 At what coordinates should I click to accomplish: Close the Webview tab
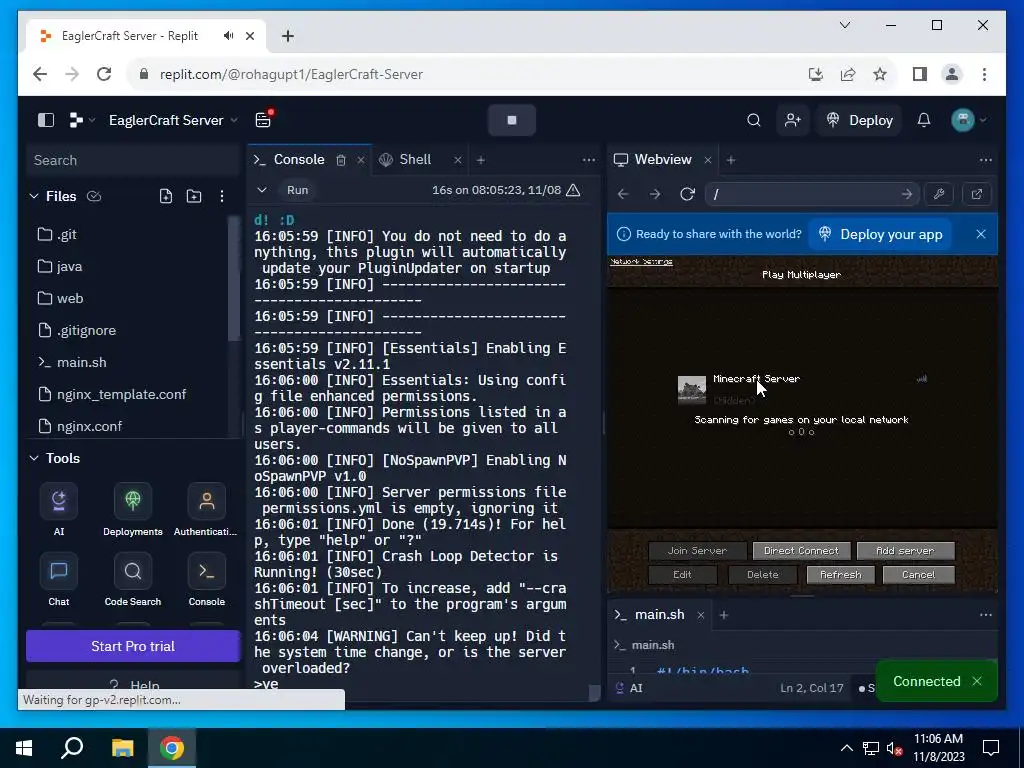tap(707, 160)
